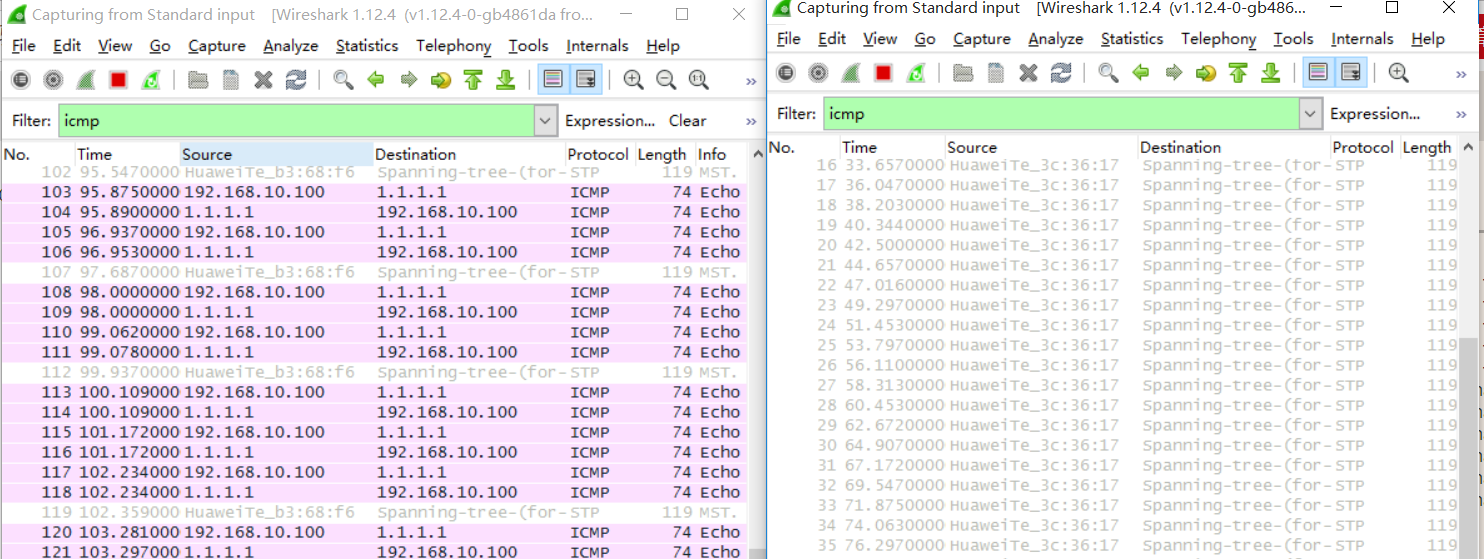1484x559 pixels.
Task: Zoom in packet text in right window
Action: [x=1398, y=72]
